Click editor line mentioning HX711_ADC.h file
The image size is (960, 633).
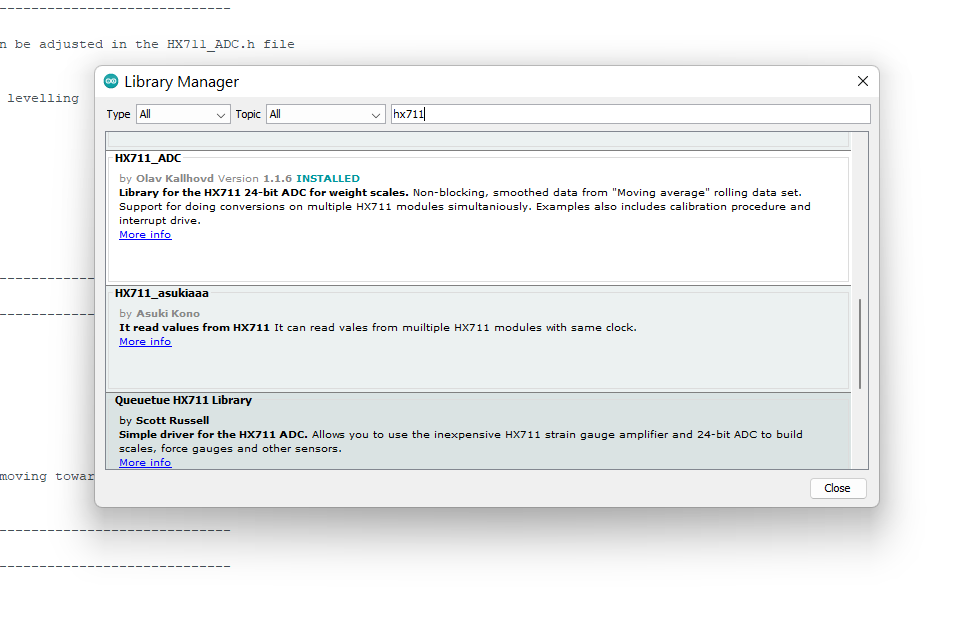[150, 44]
